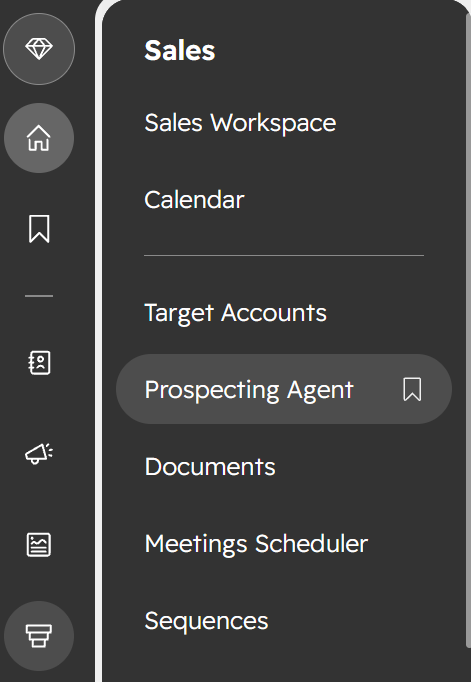Open the Bookmarks sidebar icon
Screen dimensions: 471x682
click(39, 228)
